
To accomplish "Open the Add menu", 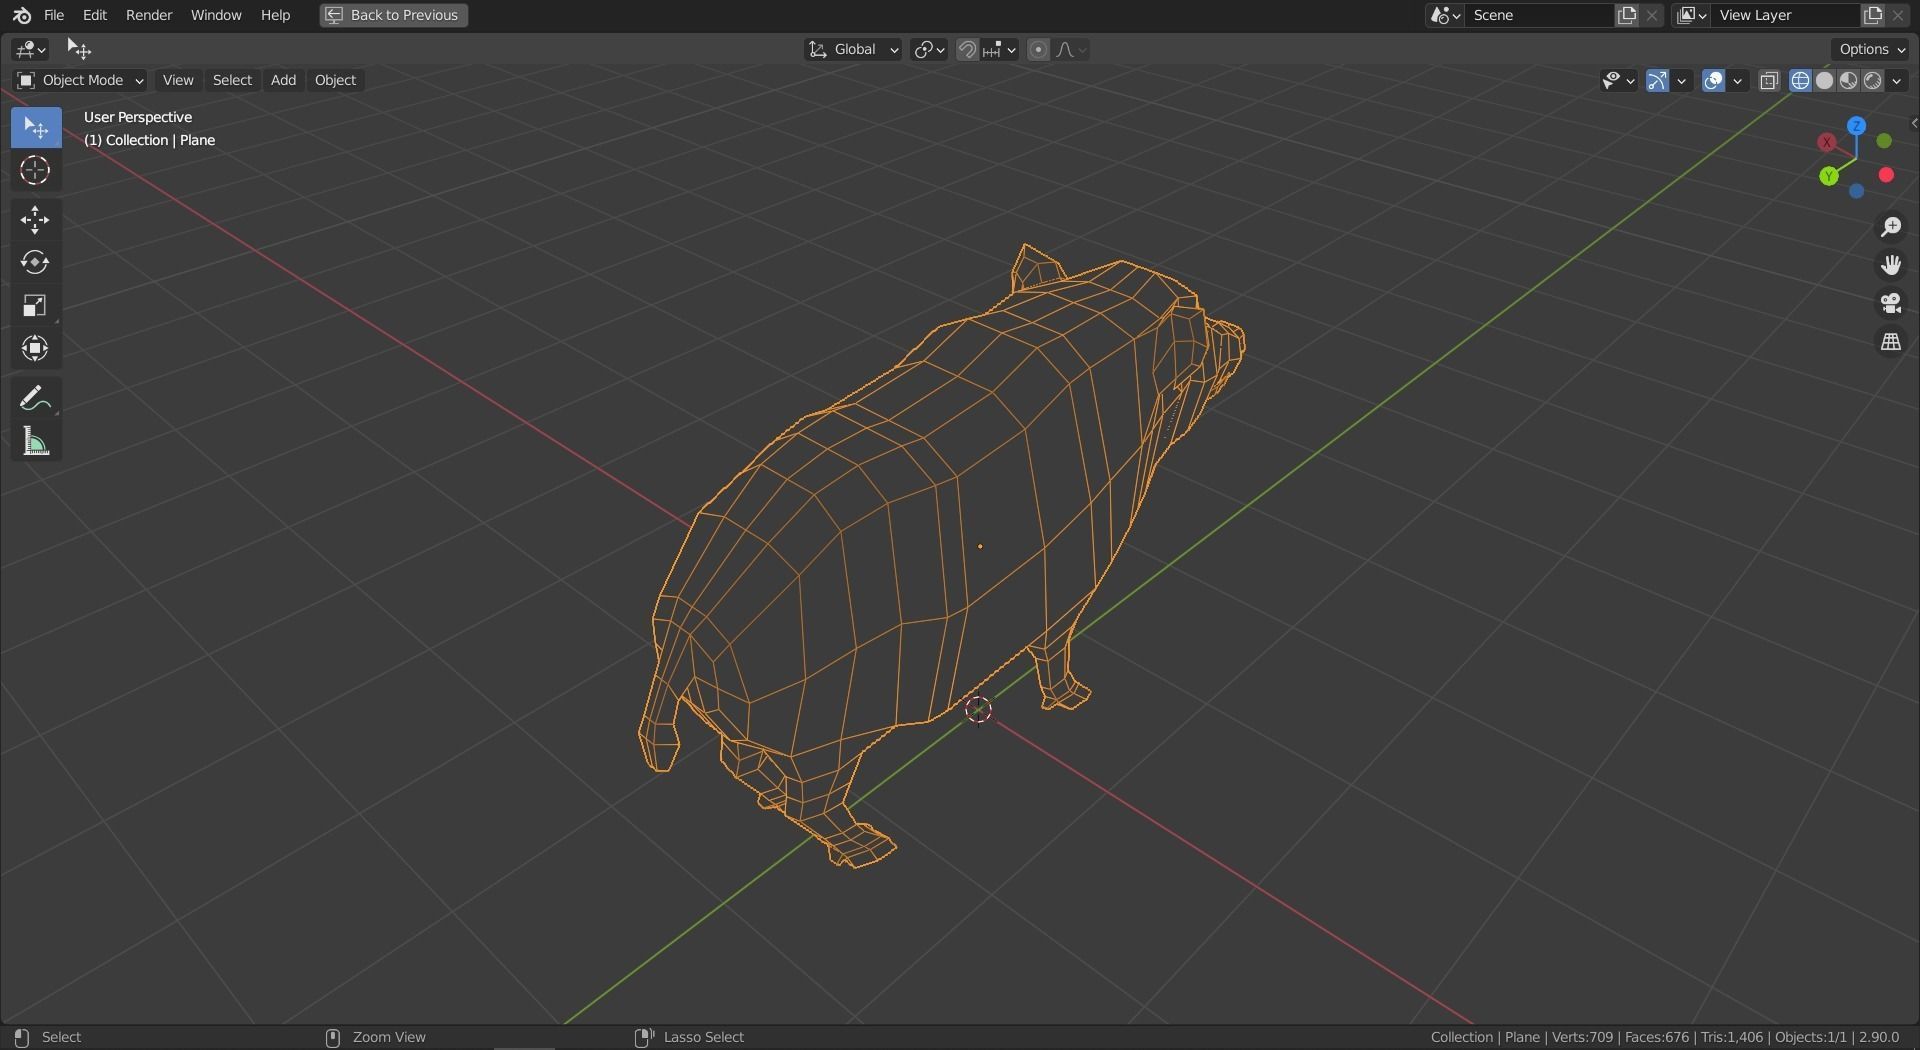I will tap(283, 80).
